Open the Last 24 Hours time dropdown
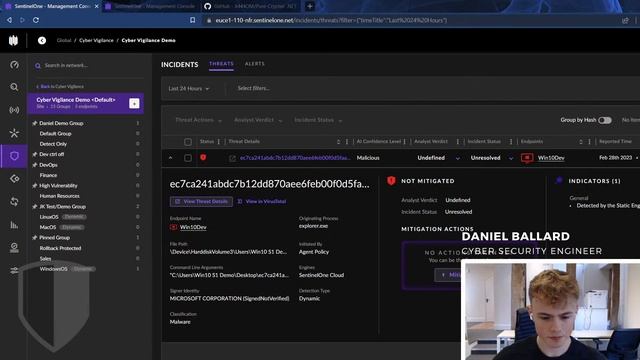640x360 pixels. coord(189,89)
